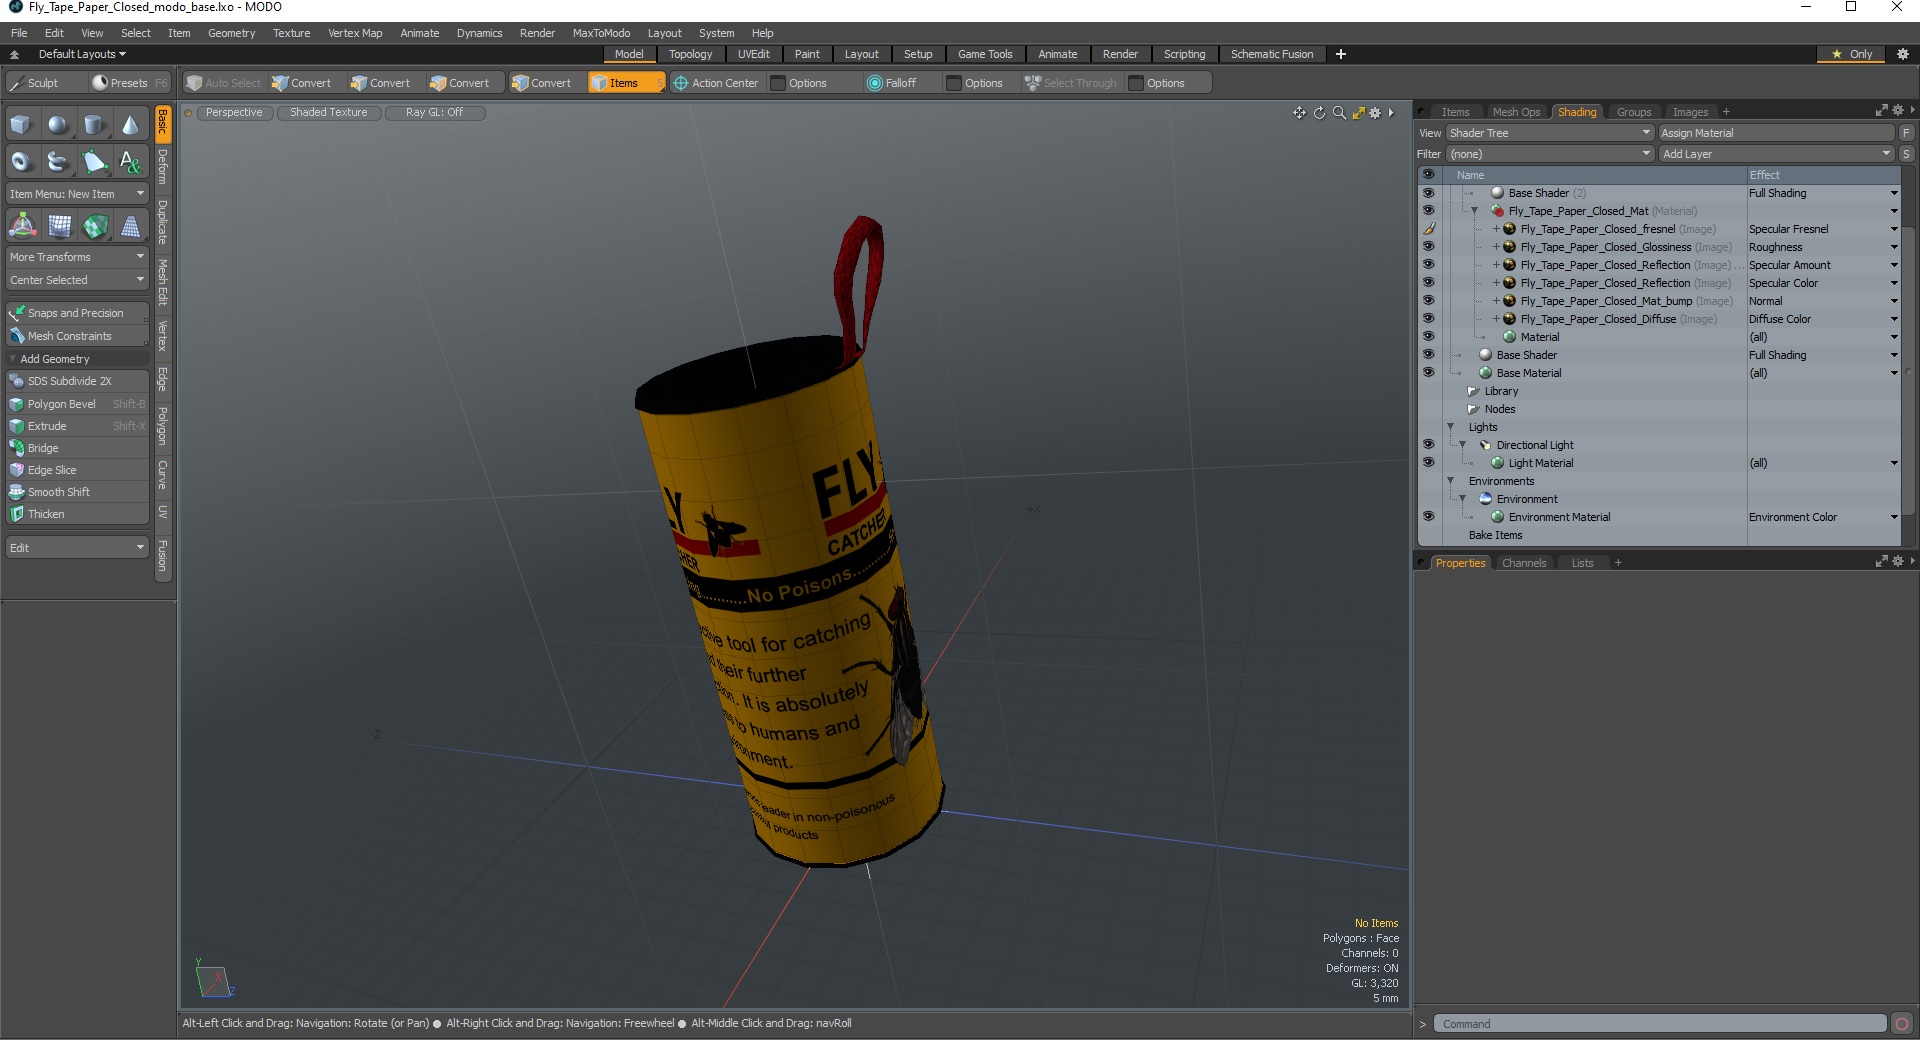This screenshot has height=1040, width=1920.
Task: Click the Properties panel gear icon
Action: point(1897,562)
